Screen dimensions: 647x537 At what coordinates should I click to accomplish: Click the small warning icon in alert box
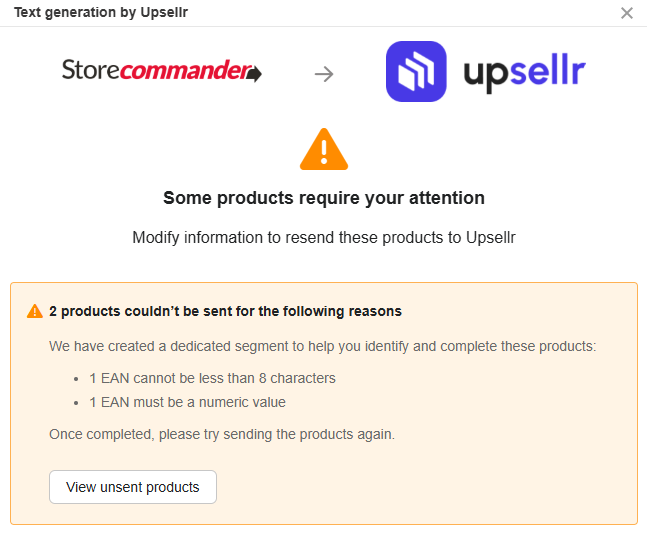(35, 311)
